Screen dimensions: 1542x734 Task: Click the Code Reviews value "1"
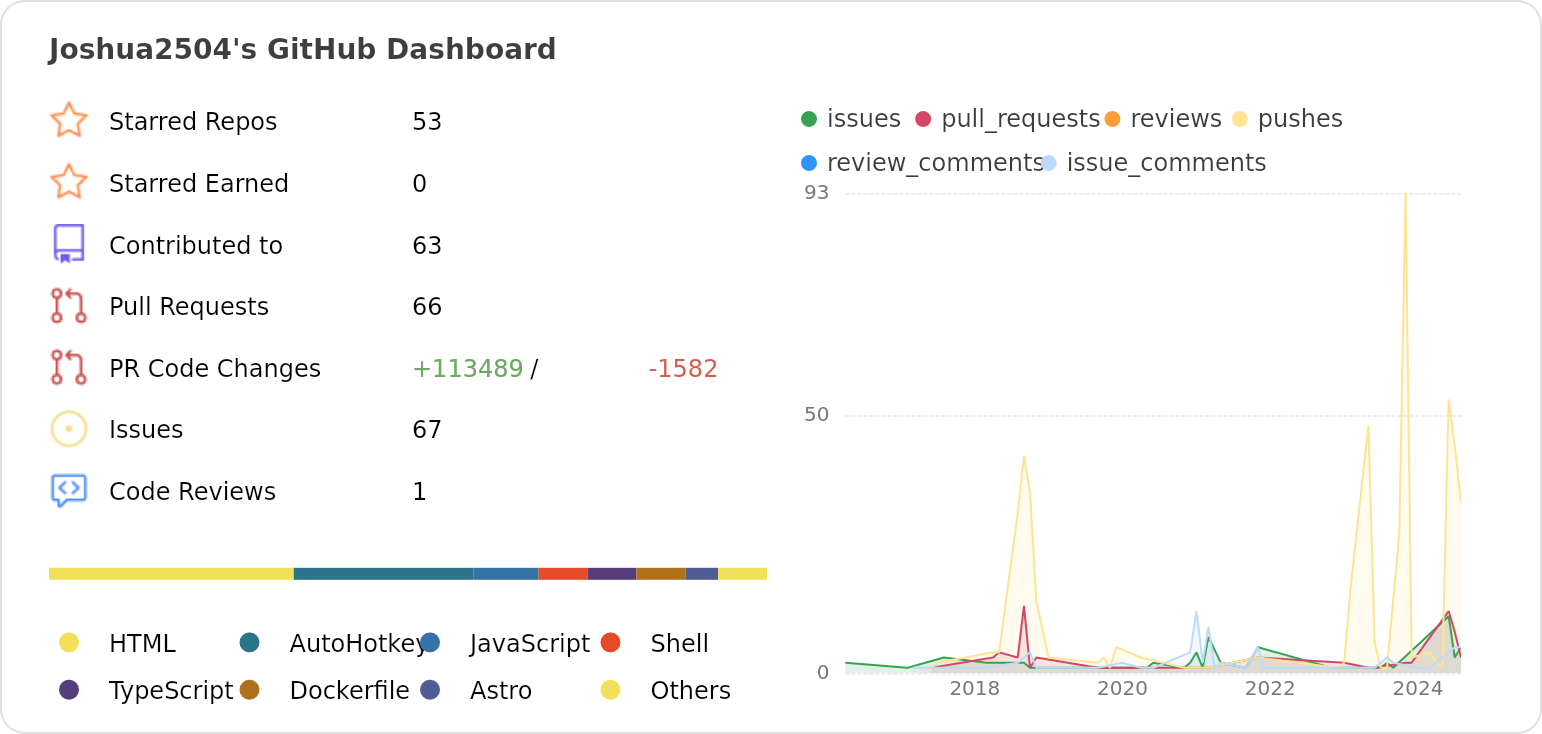point(419,492)
